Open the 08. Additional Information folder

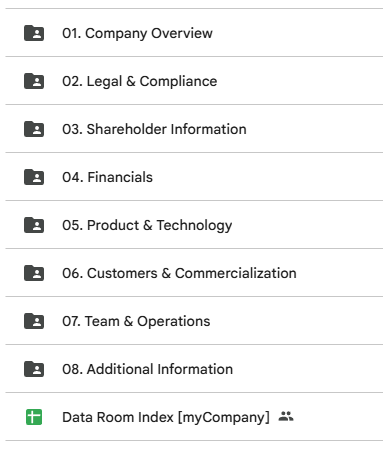(x=148, y=369)
